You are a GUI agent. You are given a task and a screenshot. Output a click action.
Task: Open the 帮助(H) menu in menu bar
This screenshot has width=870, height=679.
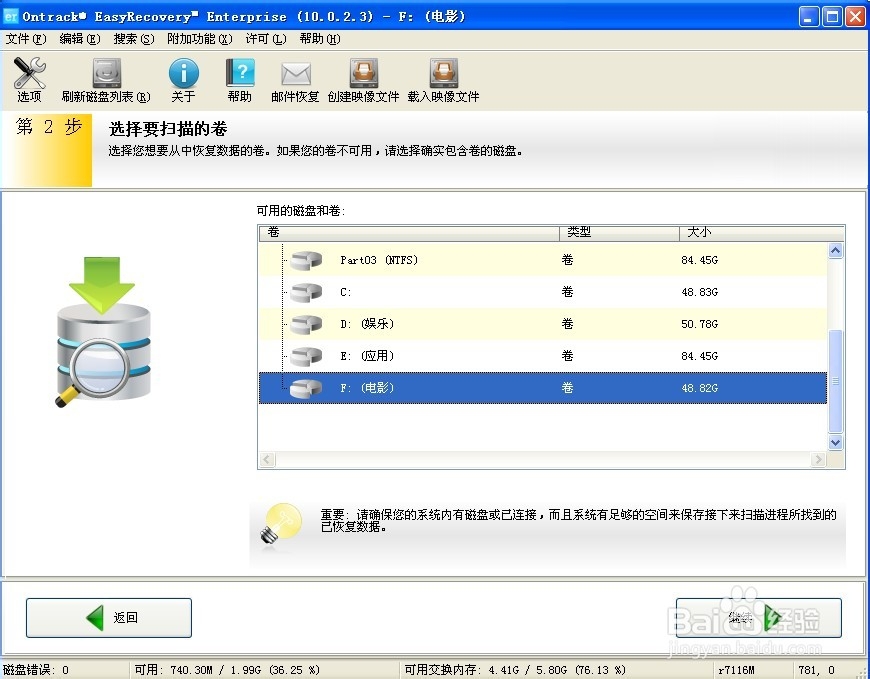(320, 39)
